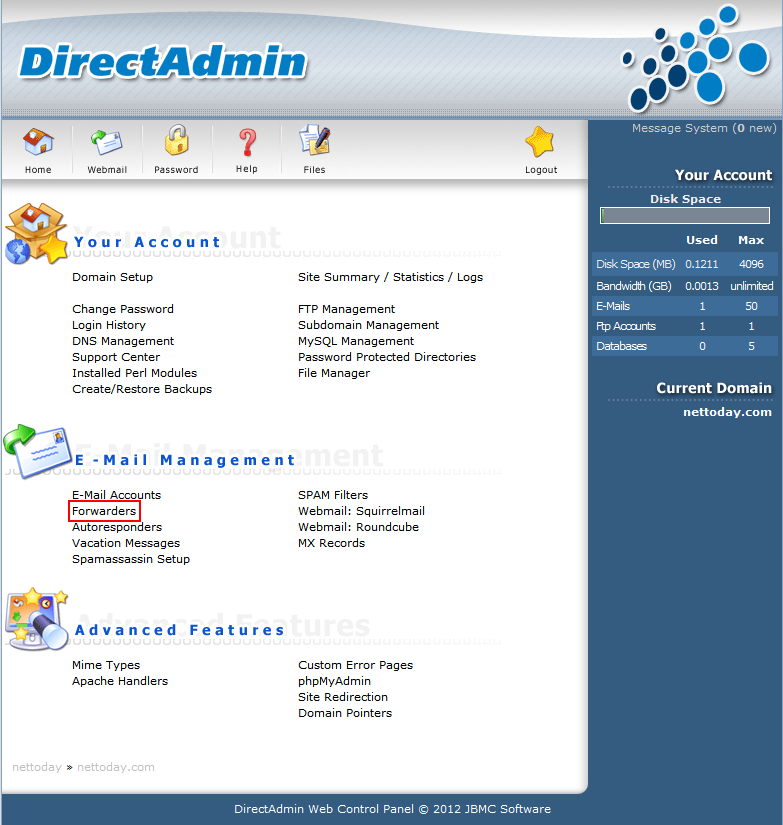Click Password toolbar label

click(x=176, y=170)
